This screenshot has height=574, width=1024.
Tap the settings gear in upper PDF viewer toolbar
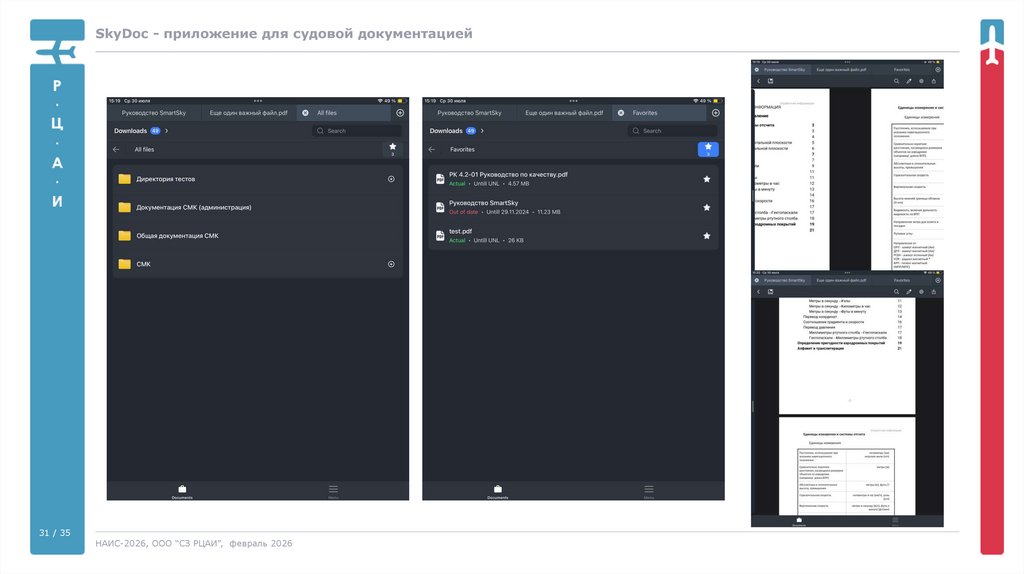(x=921, y=81)
